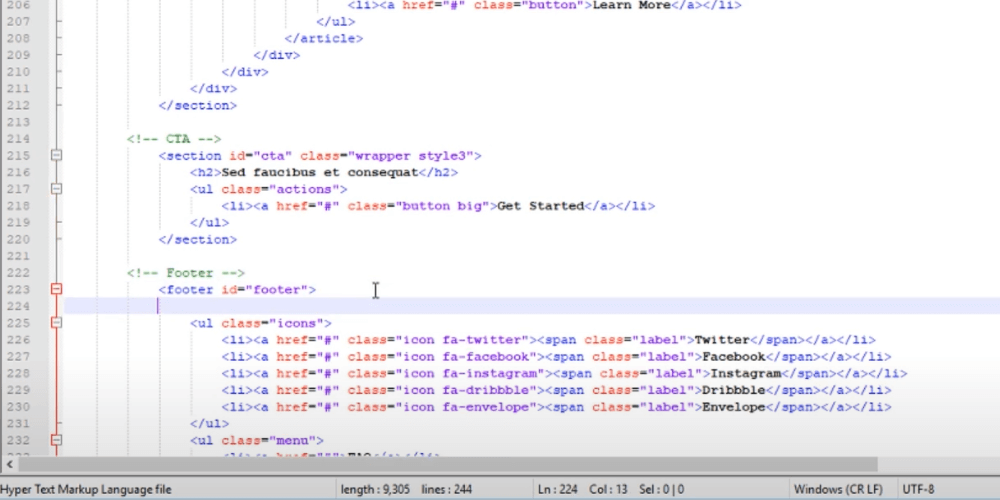Click the 'Windows (CR LF)' line ending indicator

tap(838, 490)
